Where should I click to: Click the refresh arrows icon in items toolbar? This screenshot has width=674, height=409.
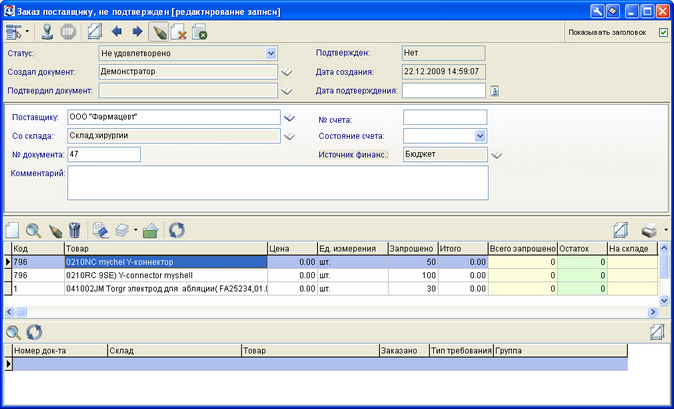(177, 231)
